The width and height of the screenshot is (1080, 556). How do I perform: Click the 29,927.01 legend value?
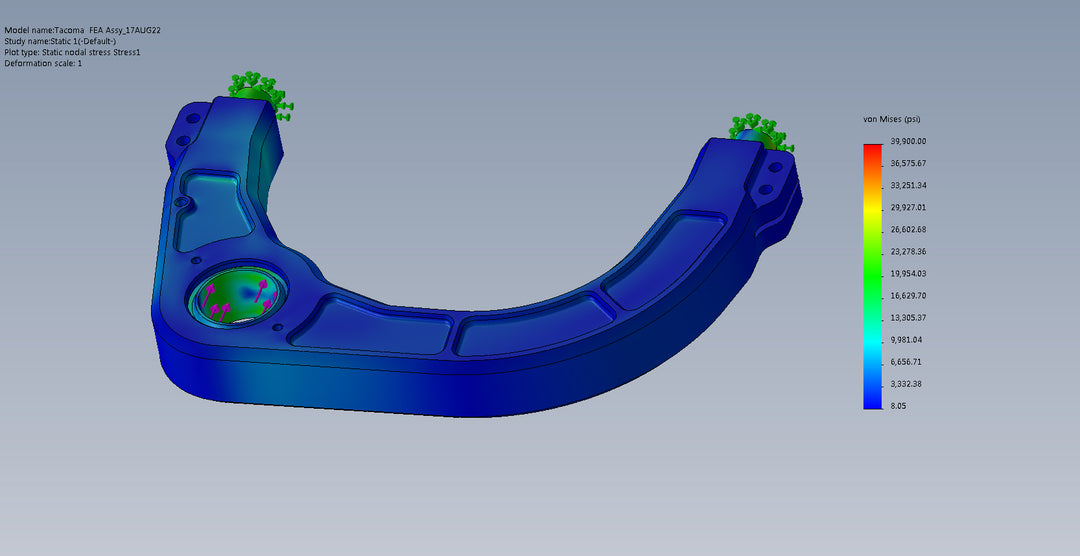coord(906,207)
